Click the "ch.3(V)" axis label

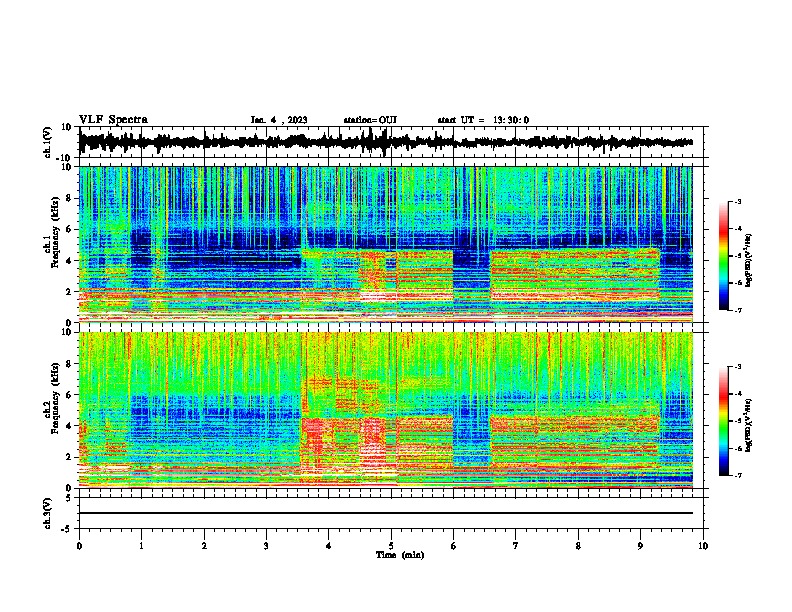[48, 513]
